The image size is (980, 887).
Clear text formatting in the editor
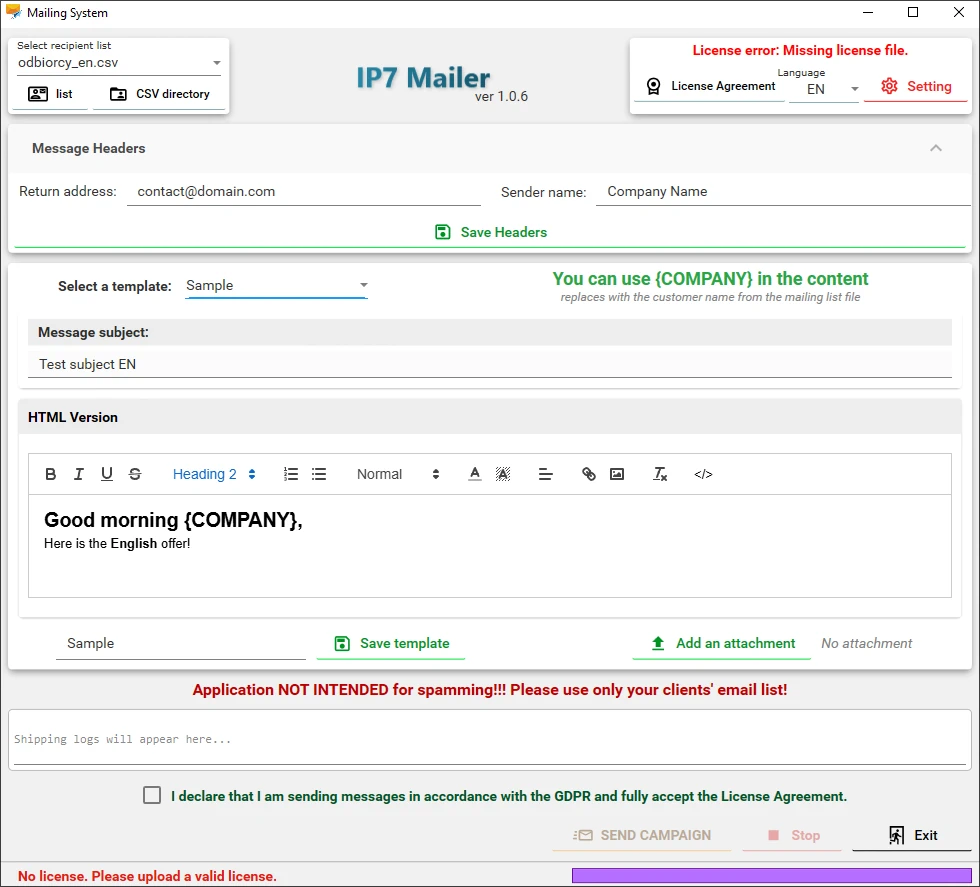click(660, 474)
